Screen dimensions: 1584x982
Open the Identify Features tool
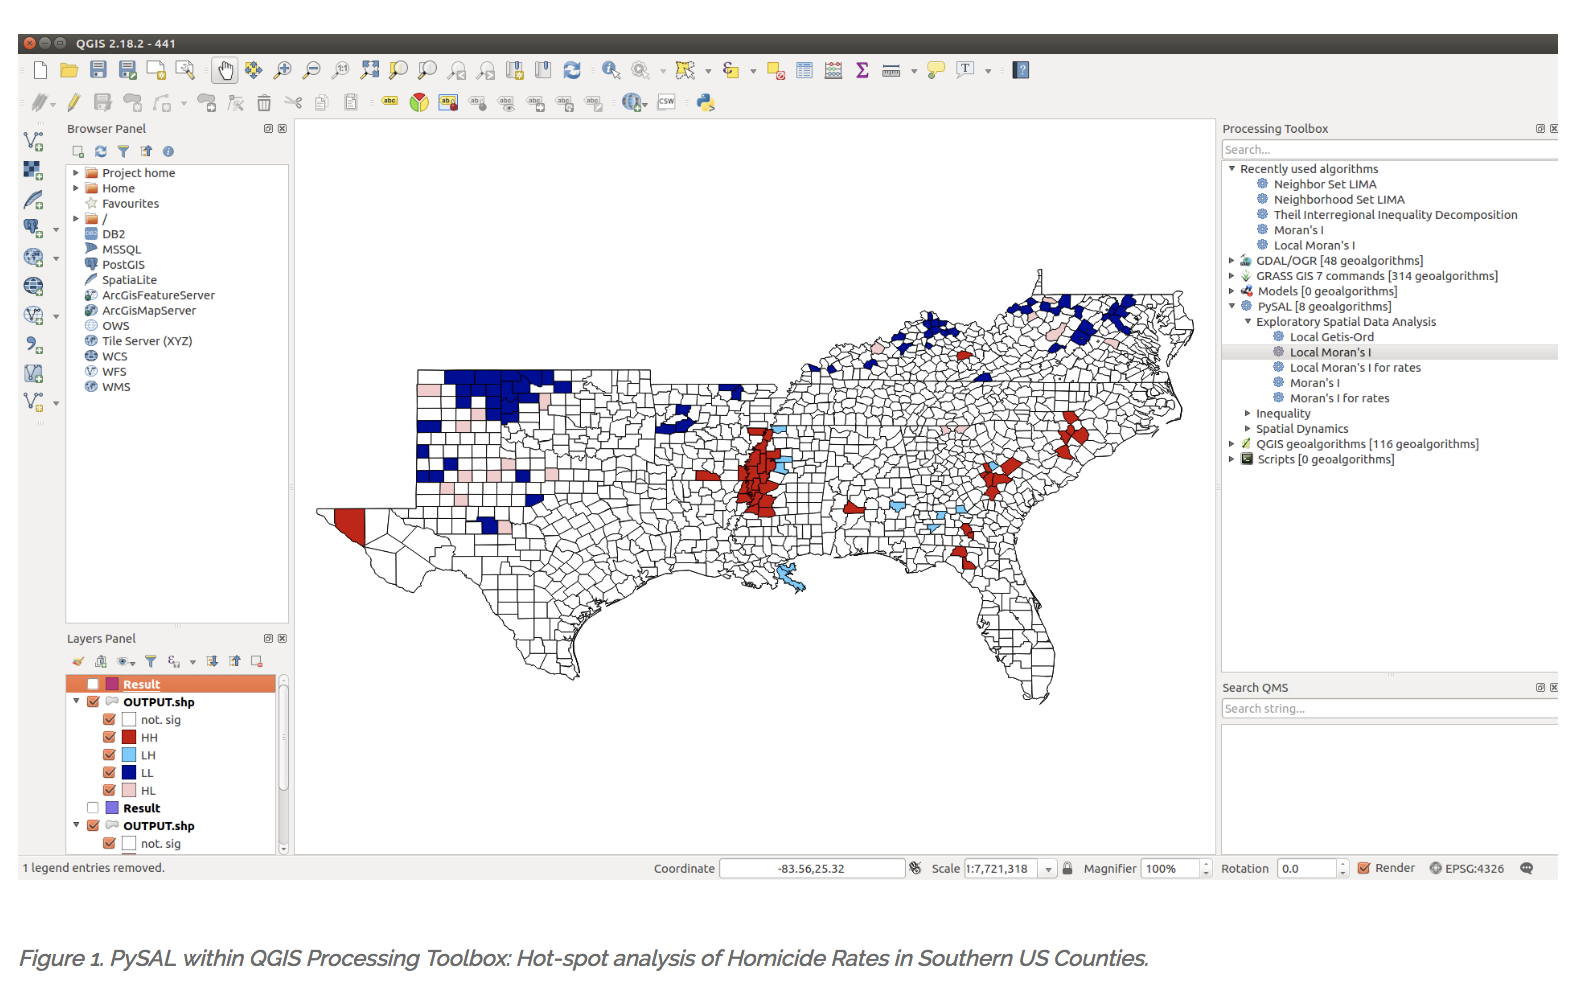[x=611, y=70]
